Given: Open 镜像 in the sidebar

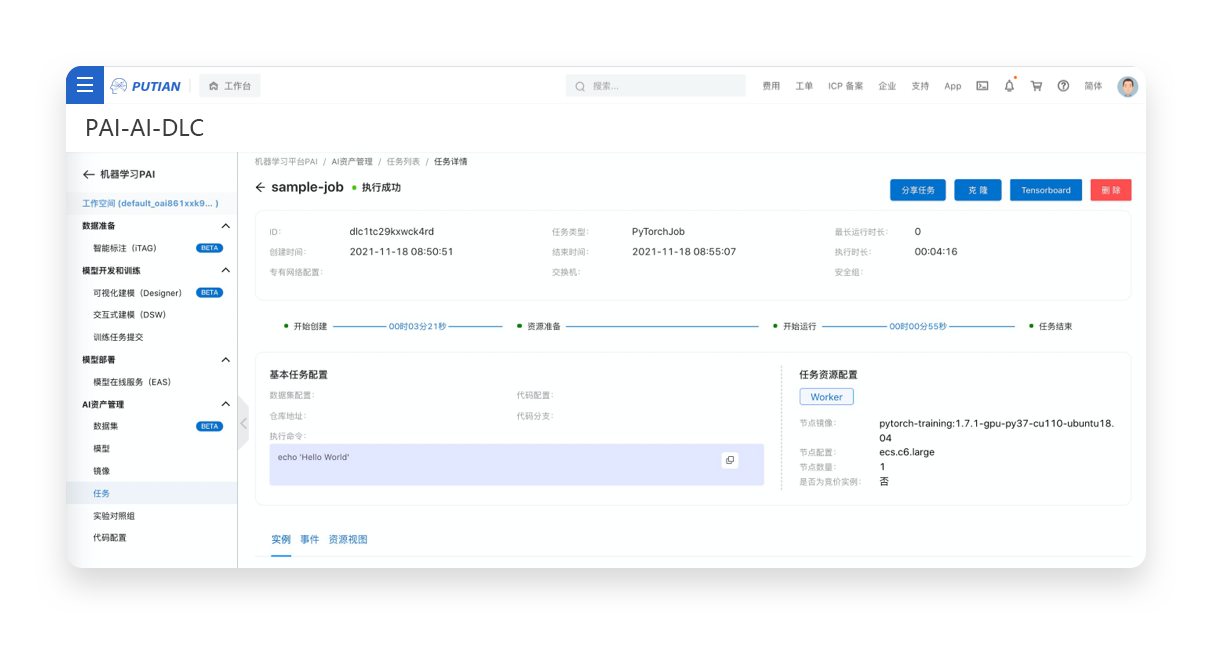Looking at the screenshot, I should 101,471.
